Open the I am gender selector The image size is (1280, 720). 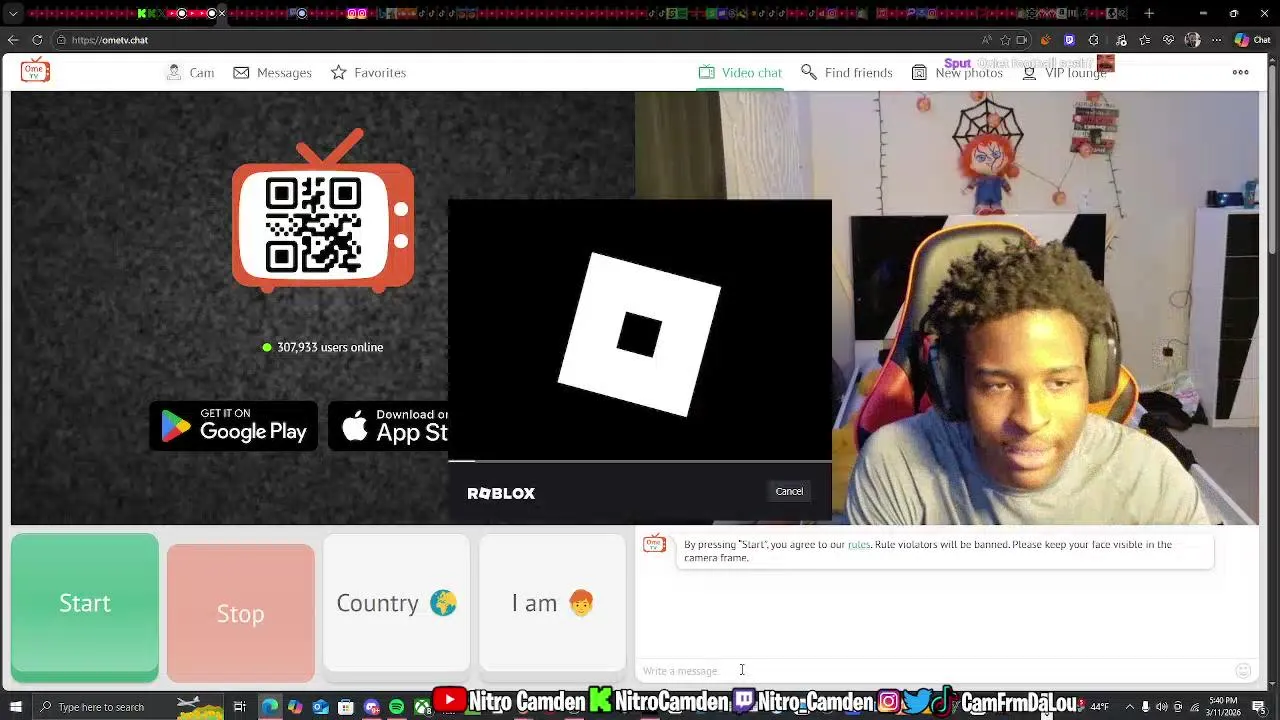(552, 603)
